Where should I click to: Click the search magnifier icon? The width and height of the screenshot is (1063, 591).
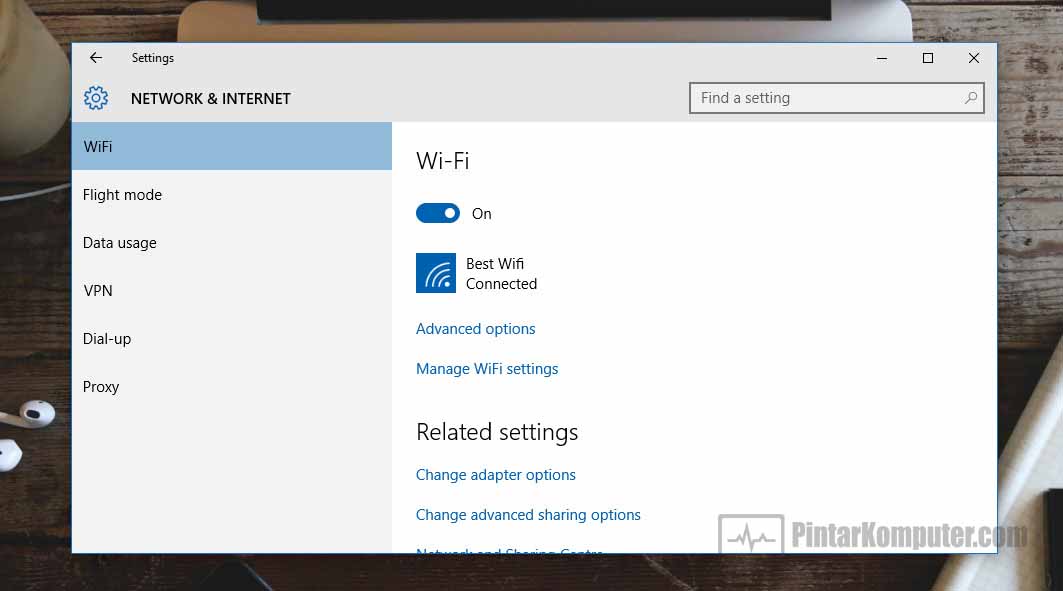click(971, 98)
